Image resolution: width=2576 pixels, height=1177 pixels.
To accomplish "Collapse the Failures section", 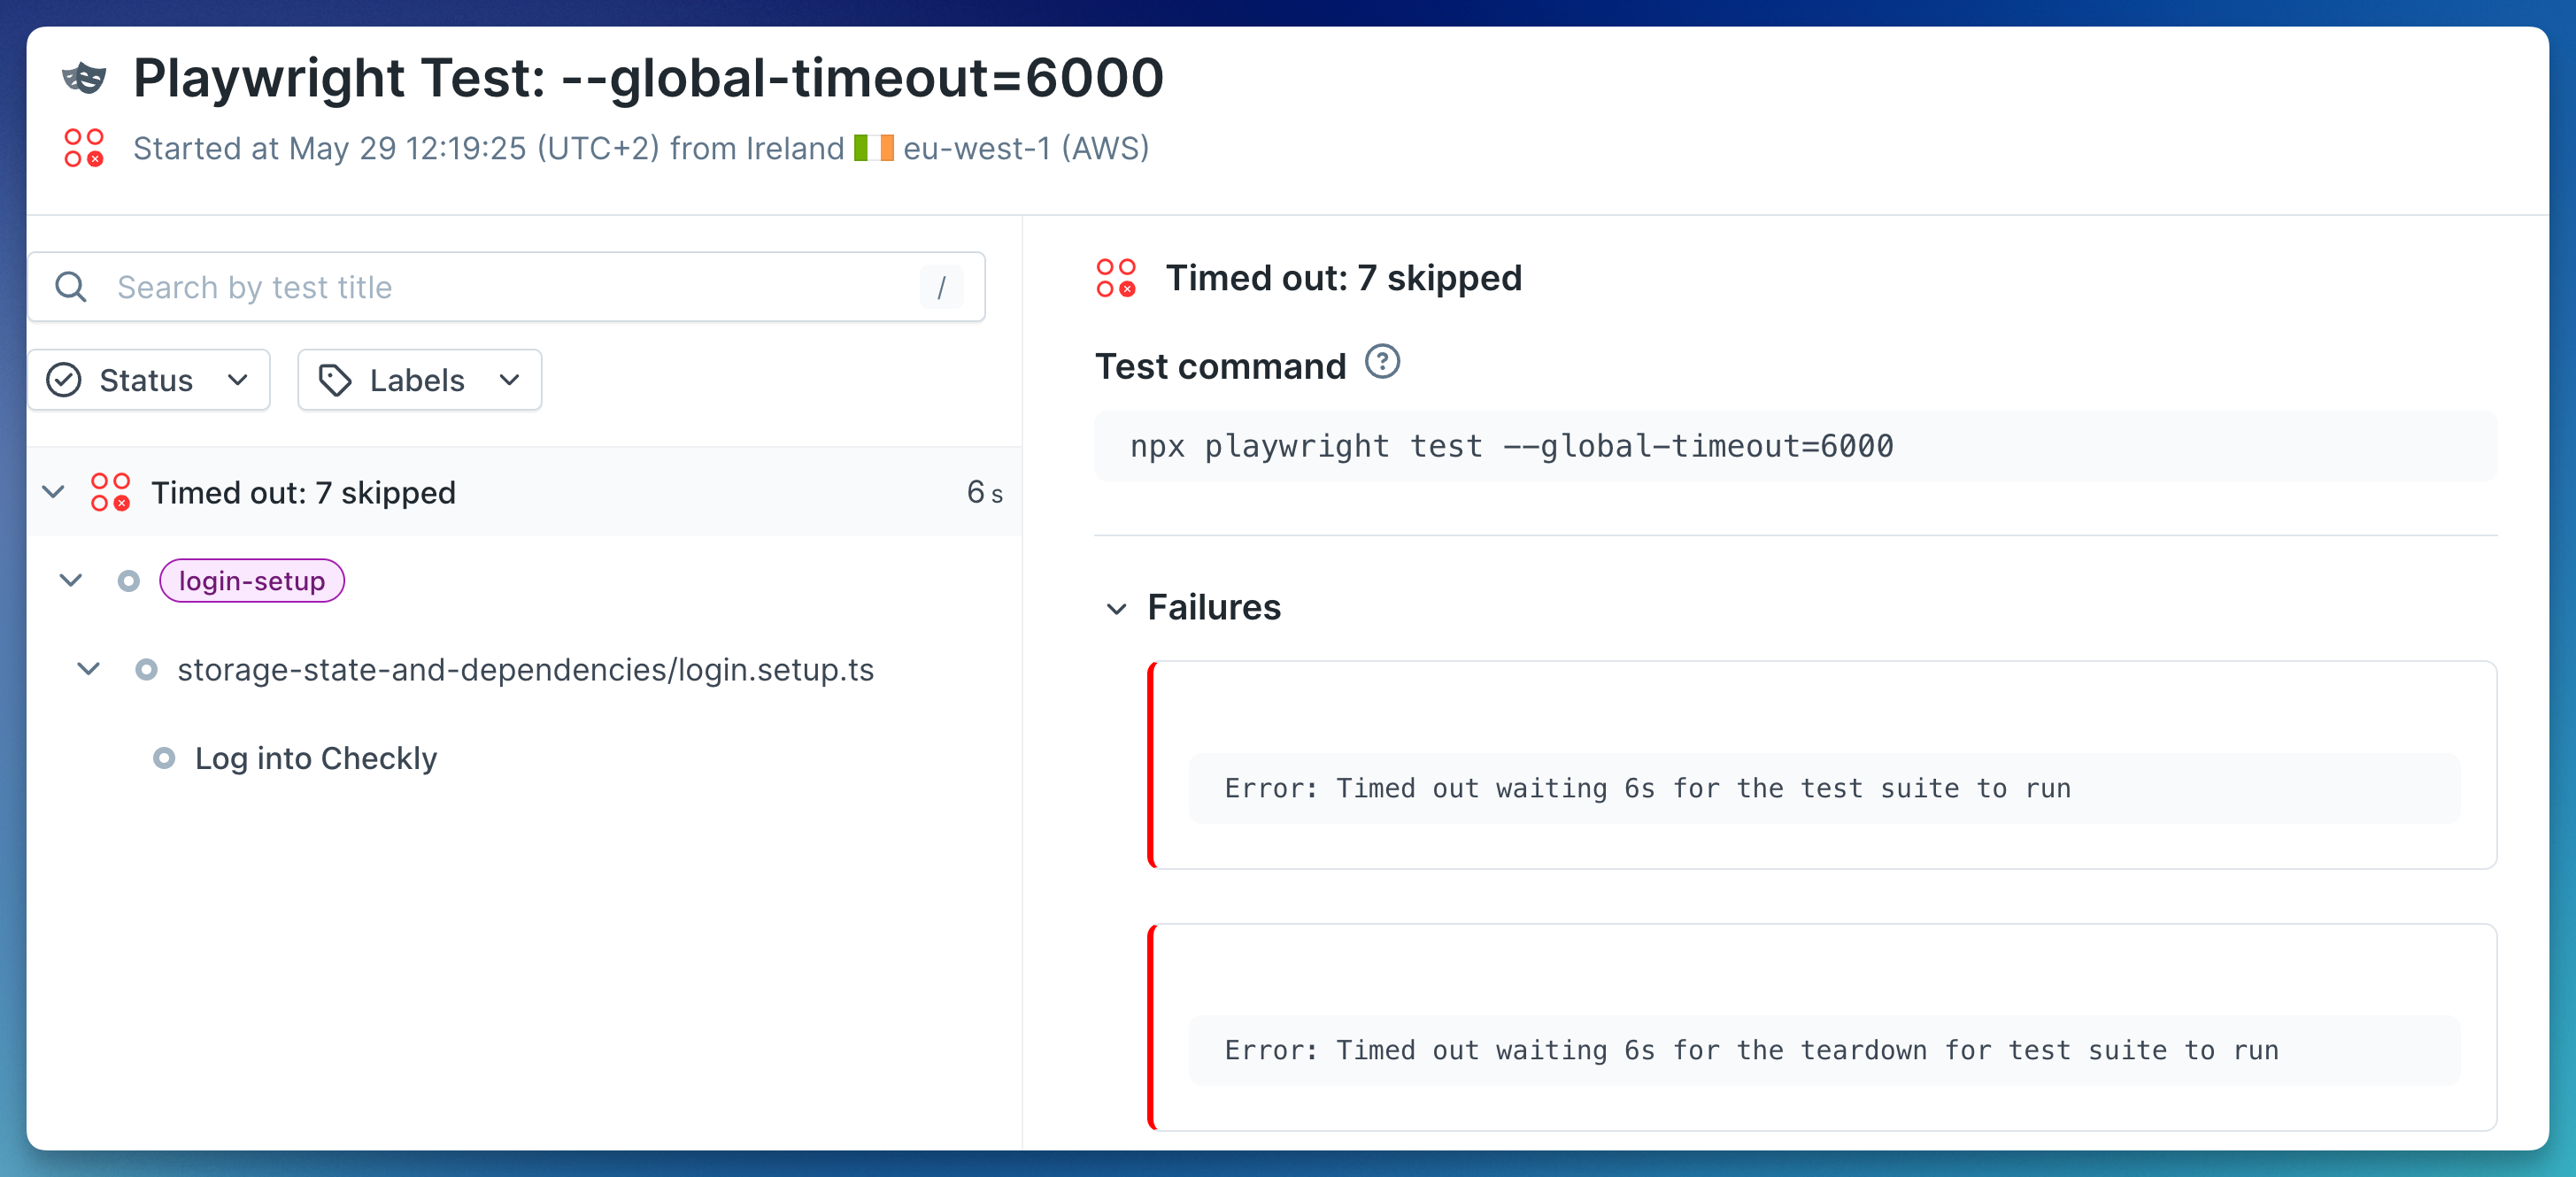I will 1117,608.
